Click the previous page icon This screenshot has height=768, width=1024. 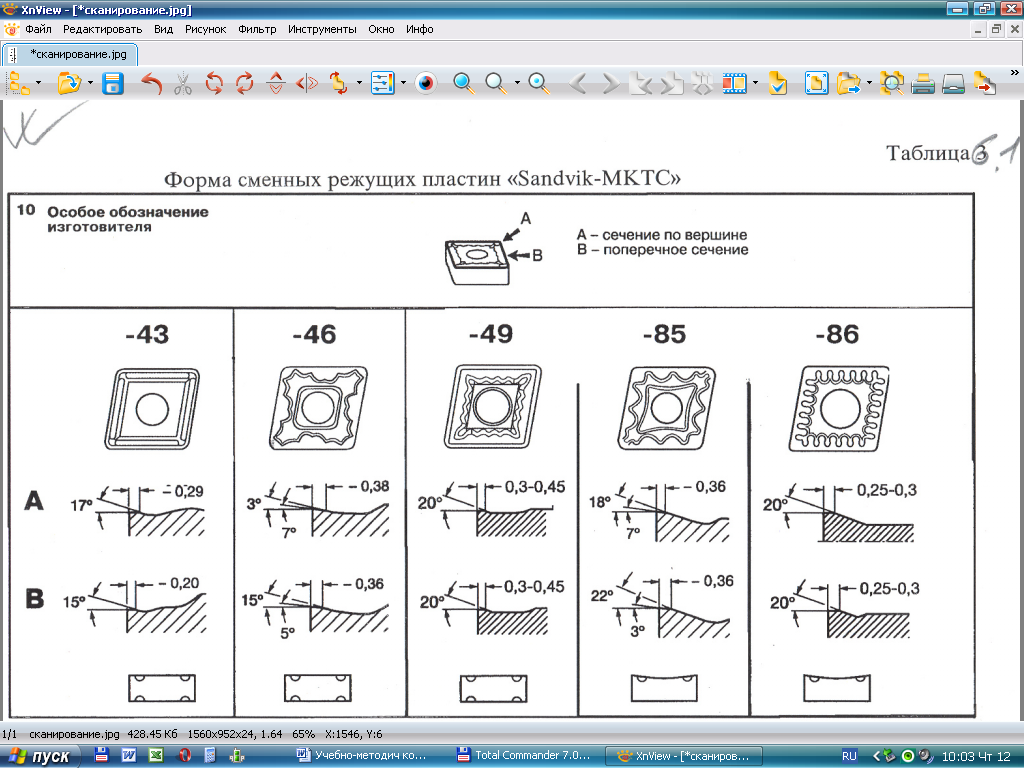pyautogui.click(x=642, y=84)
